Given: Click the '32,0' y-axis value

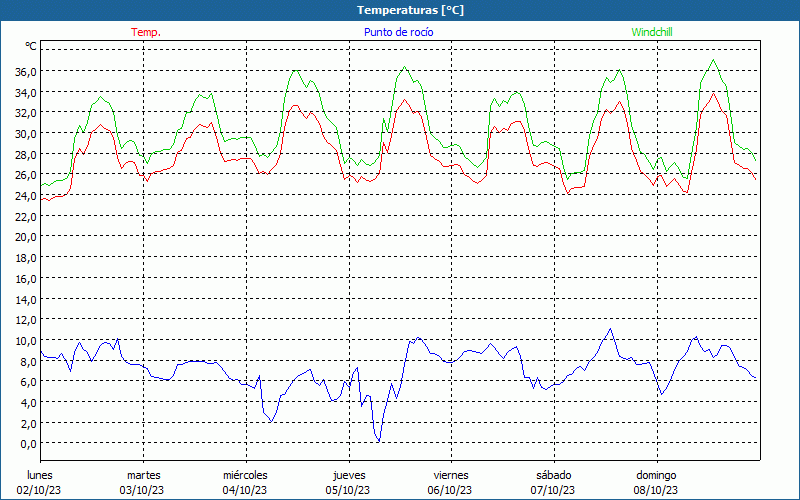Looking at the screenshot, I should click(26, 113).
